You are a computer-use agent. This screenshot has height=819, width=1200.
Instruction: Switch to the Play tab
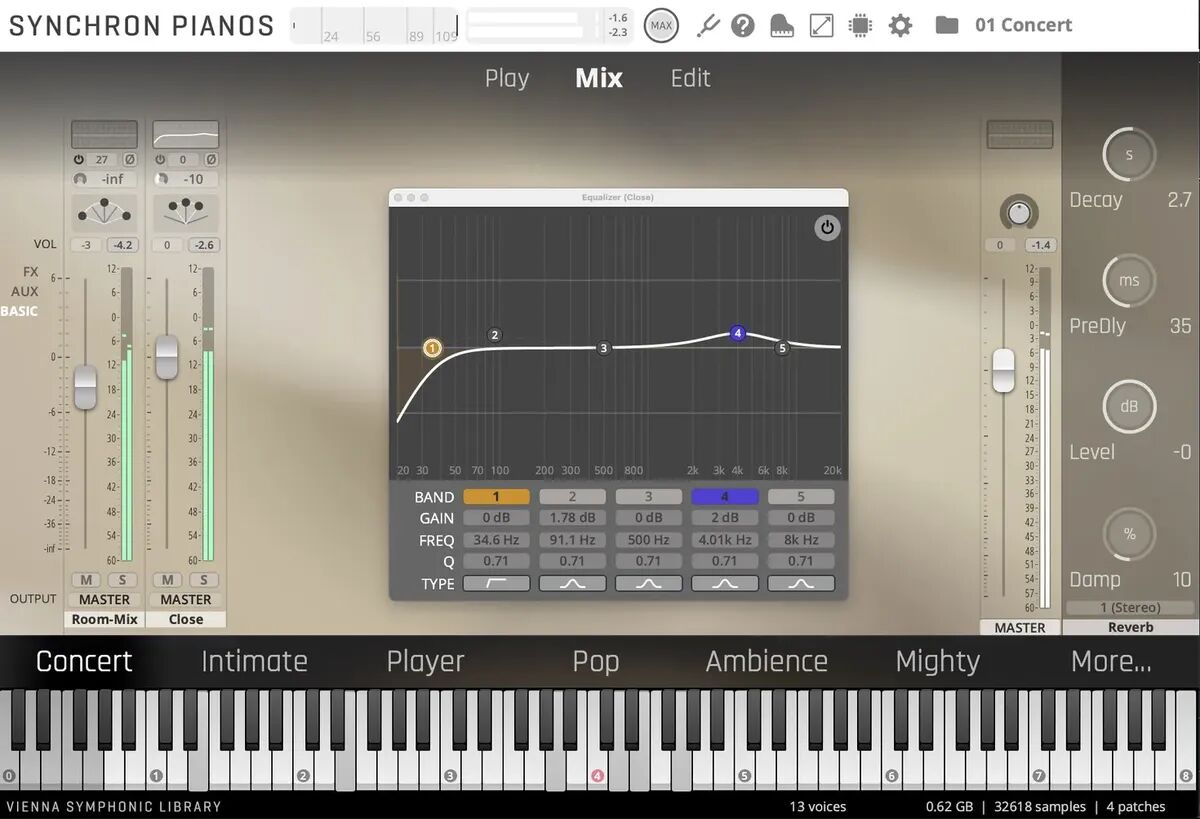click(x=507, y=78)
